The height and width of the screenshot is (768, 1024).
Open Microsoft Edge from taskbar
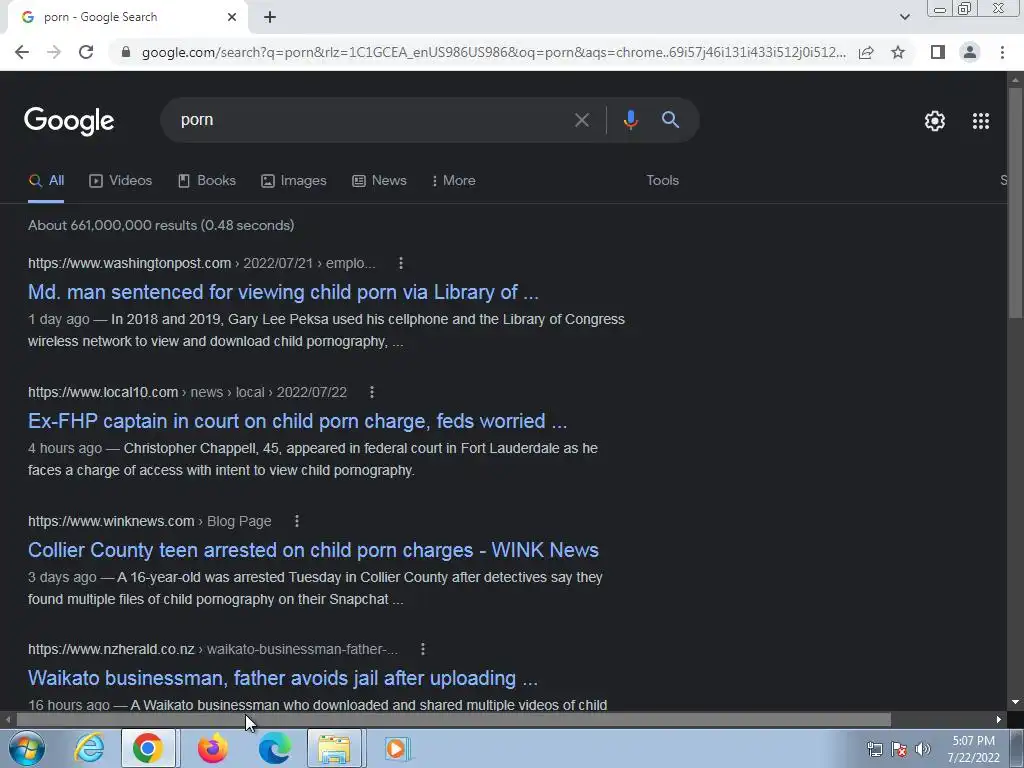point(274,748)
